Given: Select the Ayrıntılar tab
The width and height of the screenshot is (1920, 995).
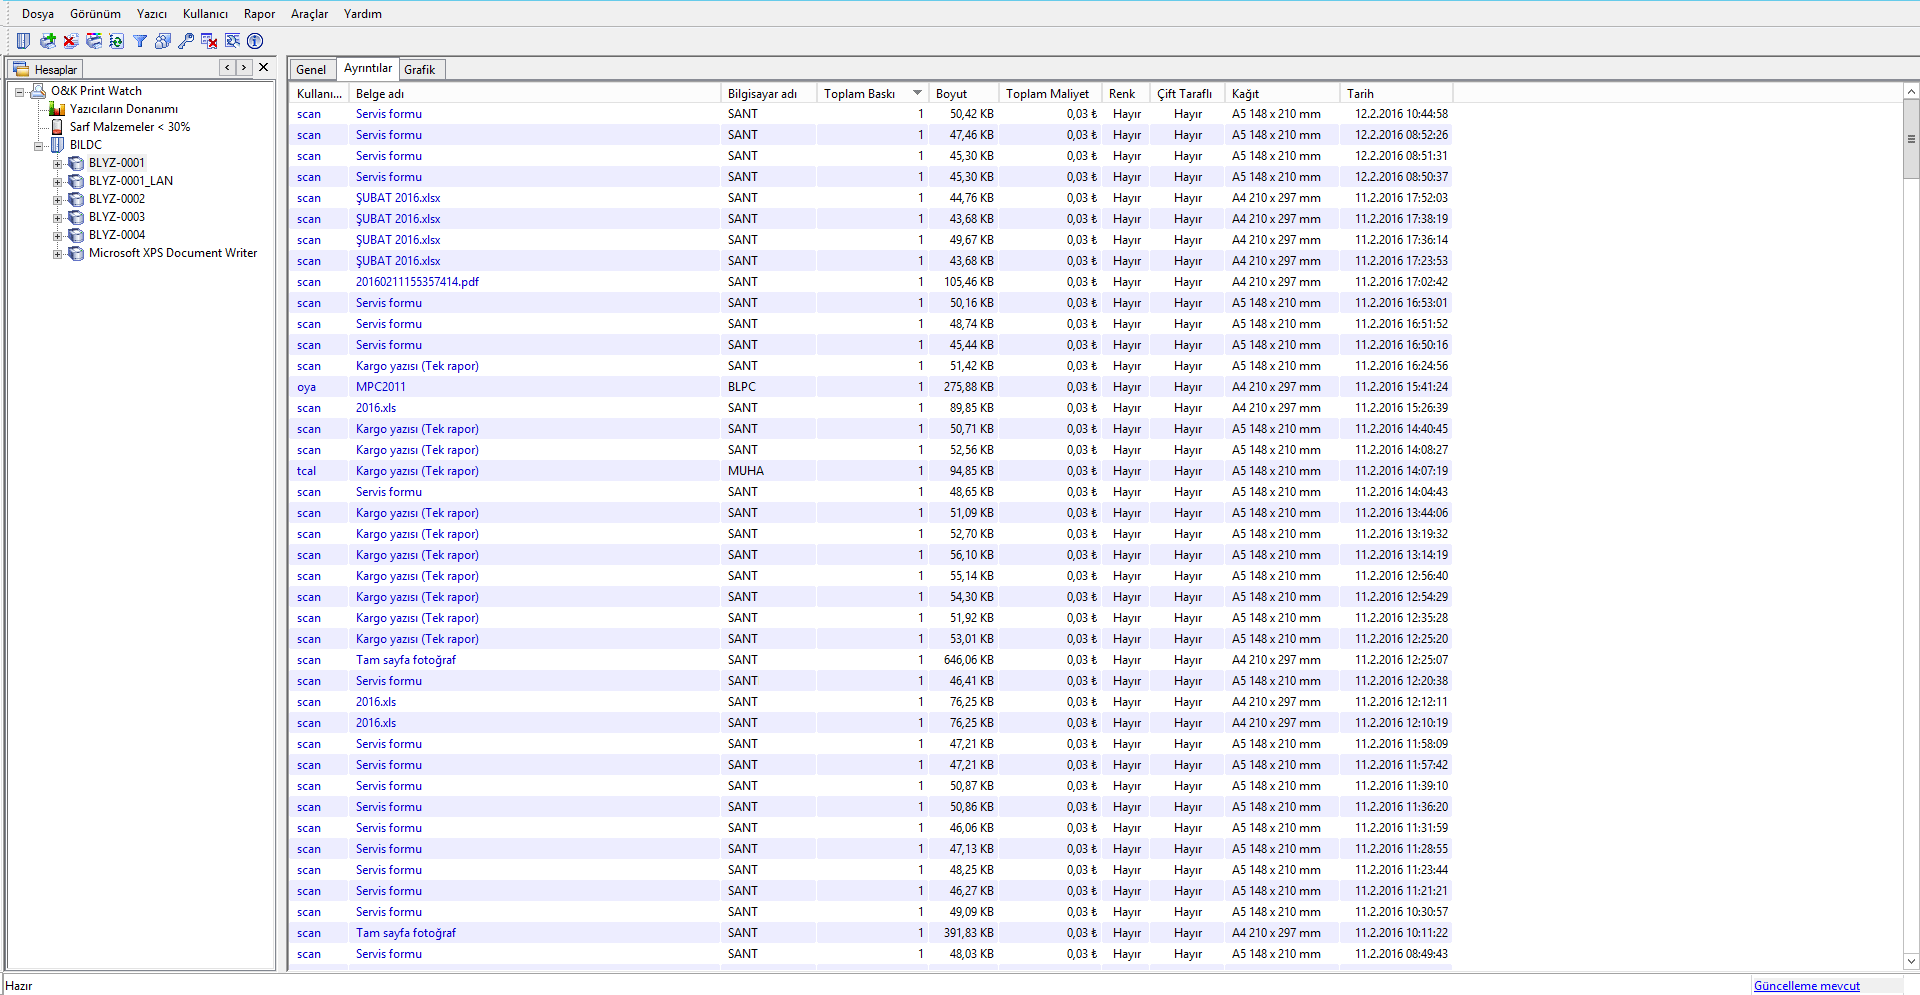Looking at the screenshot, I should [367, 68].
